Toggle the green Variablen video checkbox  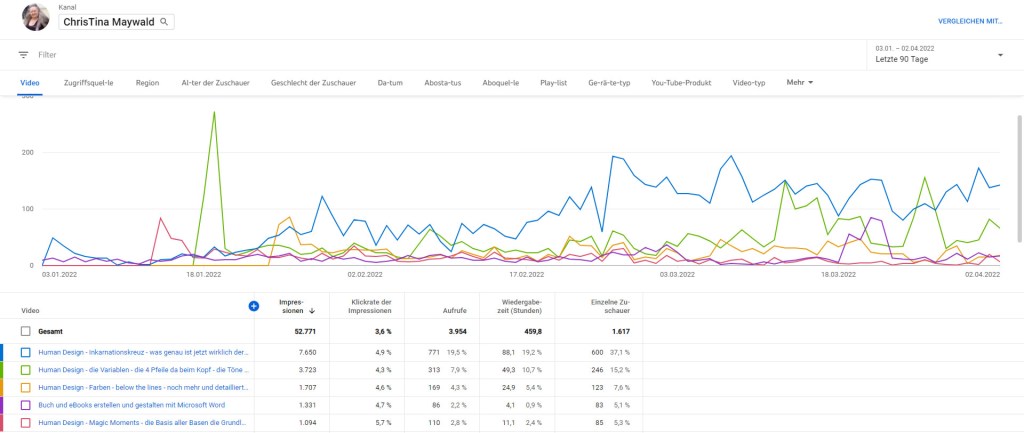coord(26,370)
